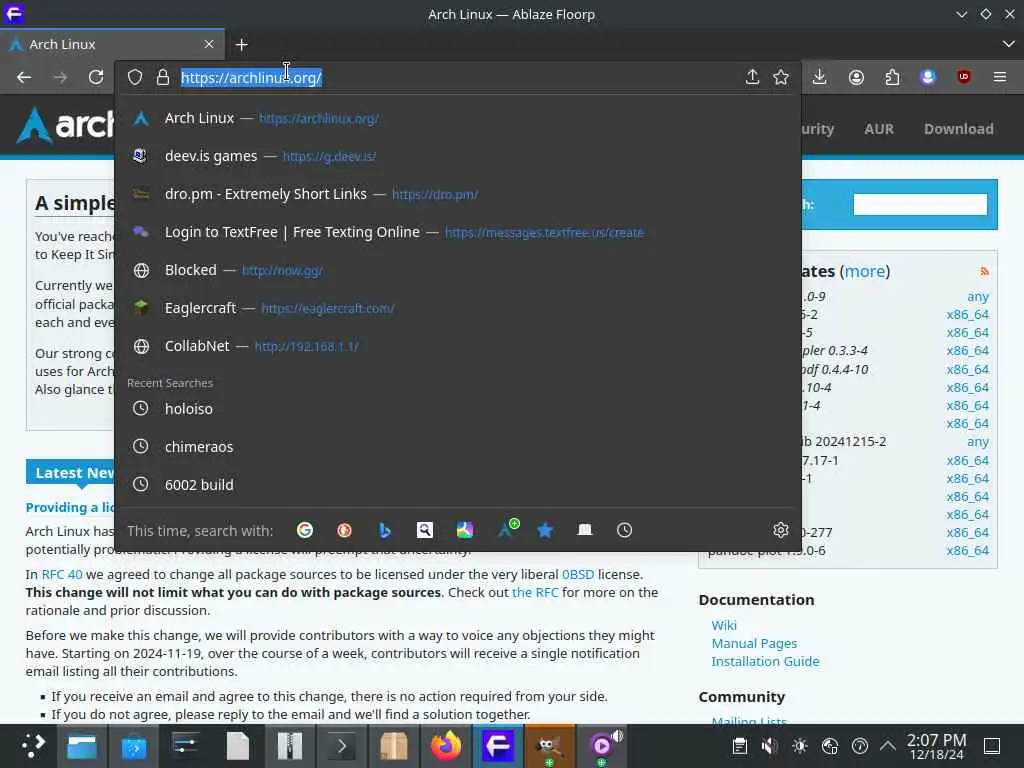Screen dimensions: 1024x768
Task: Go back with the back arrow
Action: coord(24,77)
